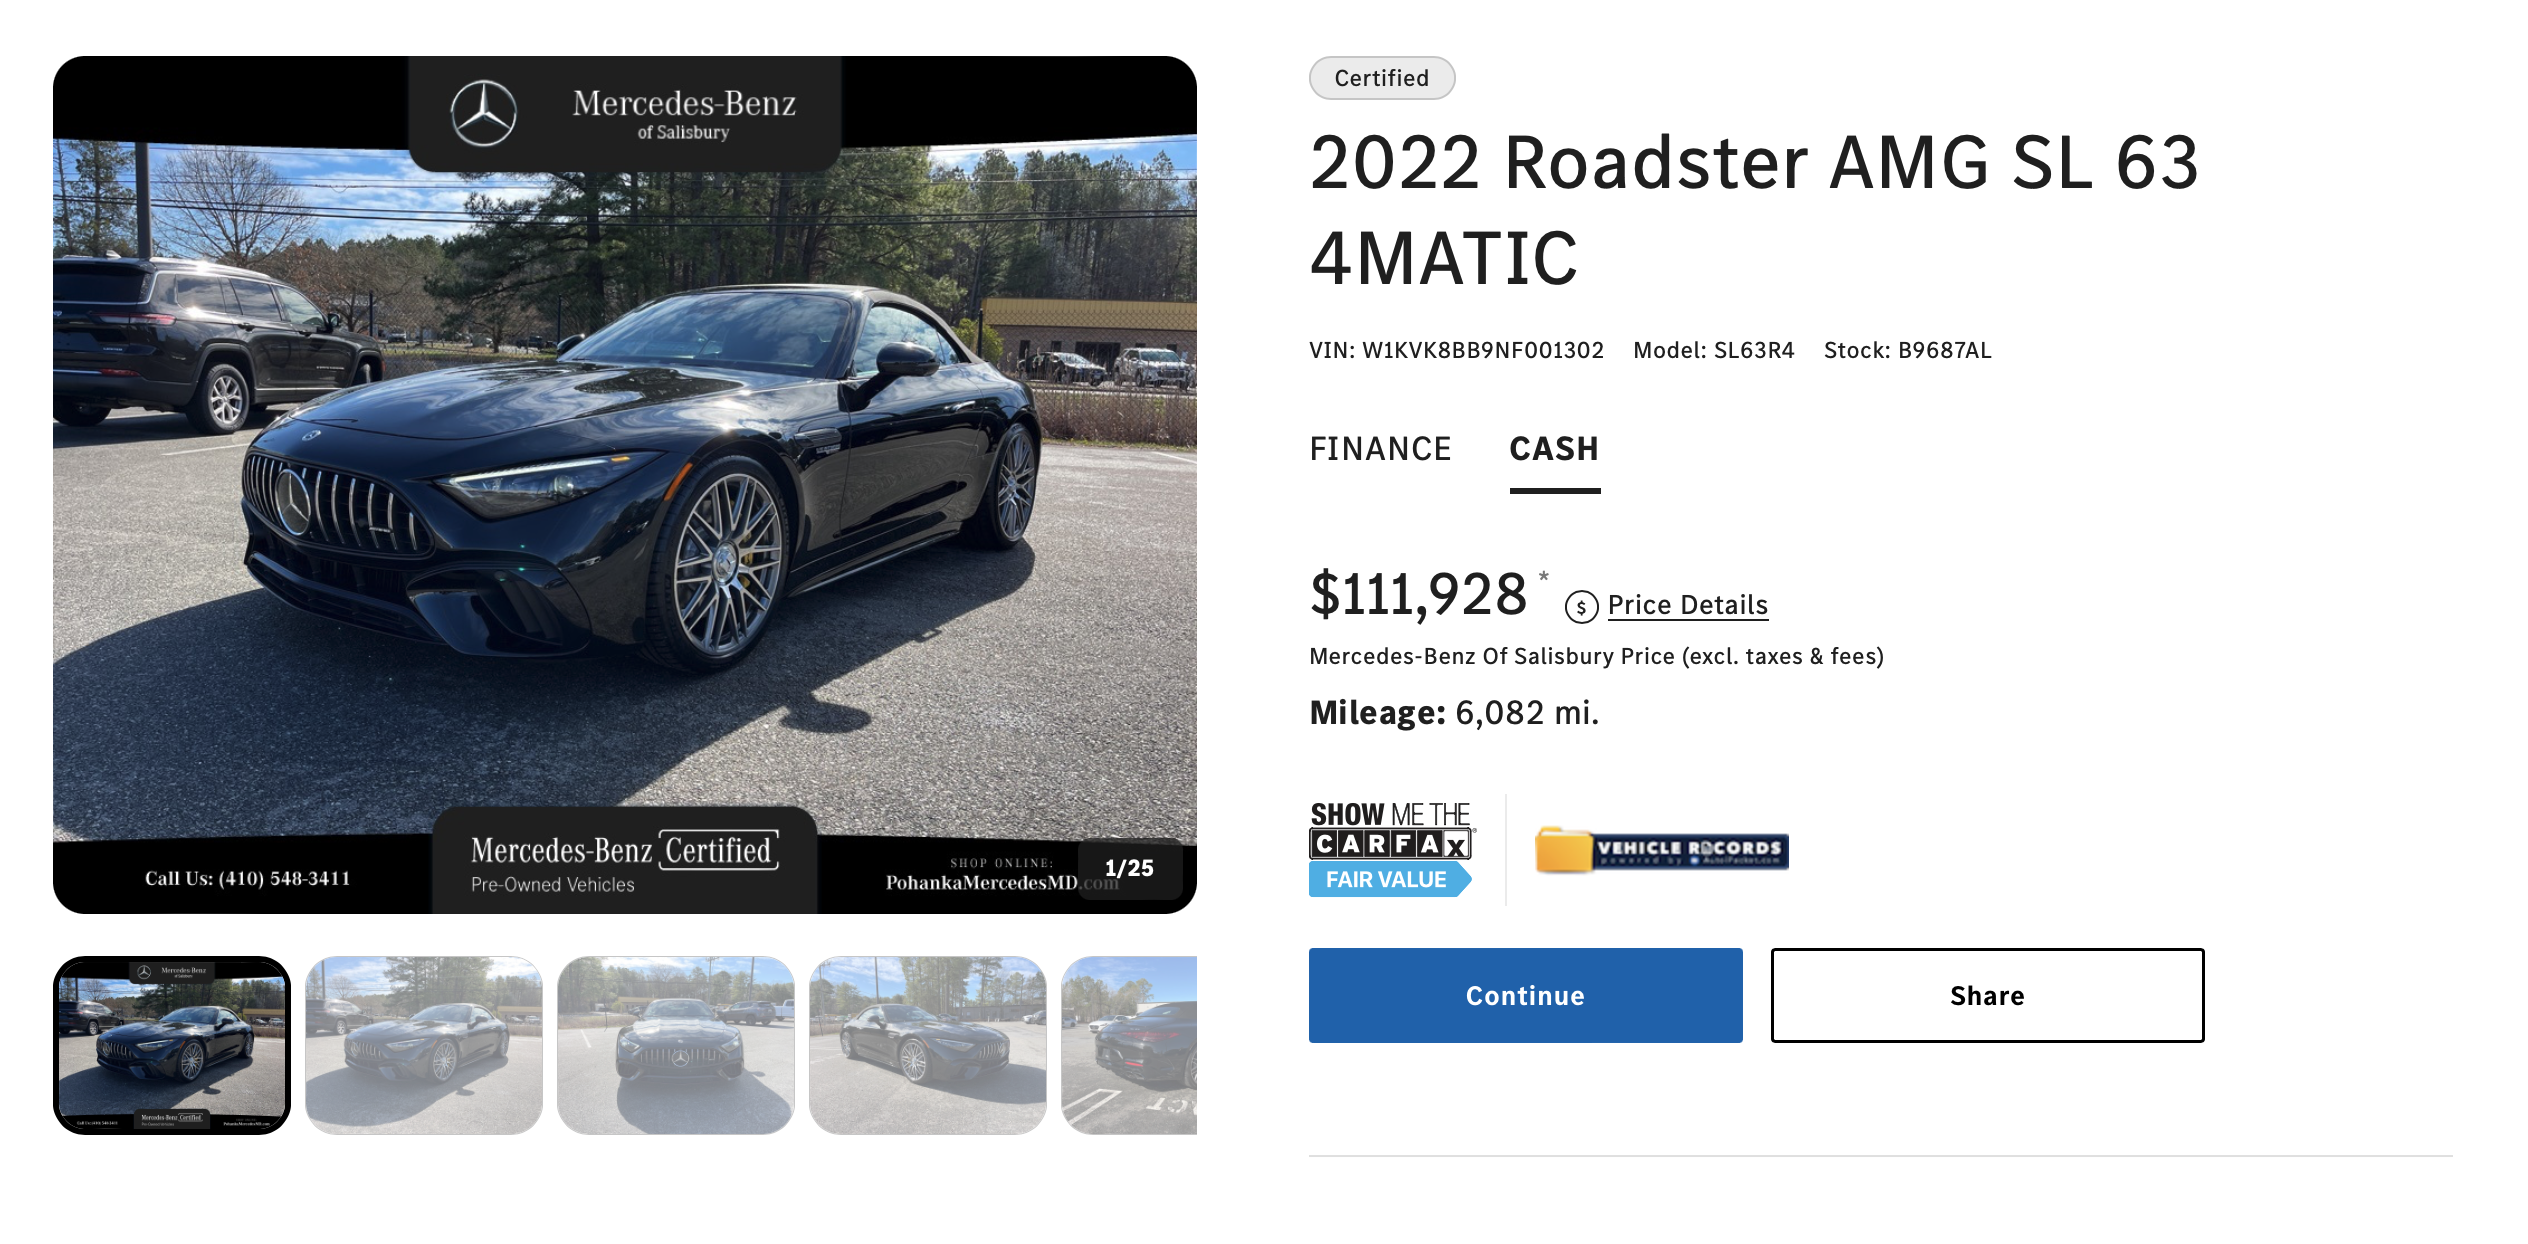This screenshot has height=1244, width=2528.
Task: Click the dollar sign Price Details icon
Action: click(1581, 607)
